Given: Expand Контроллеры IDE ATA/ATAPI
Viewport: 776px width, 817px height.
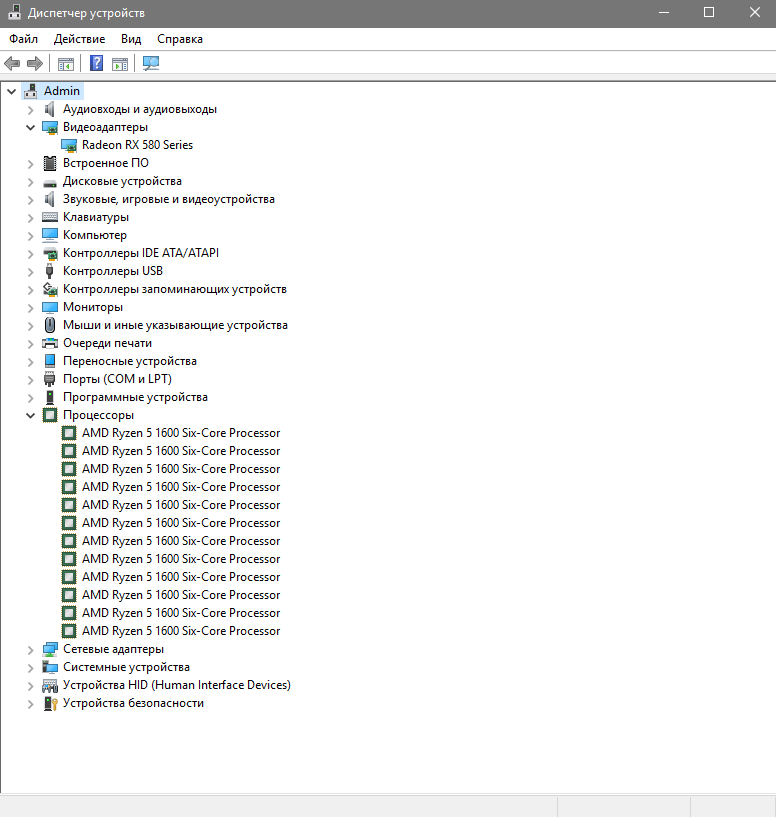Looking at the screenshot, I should pyautogui.click(x=30, y=254).
